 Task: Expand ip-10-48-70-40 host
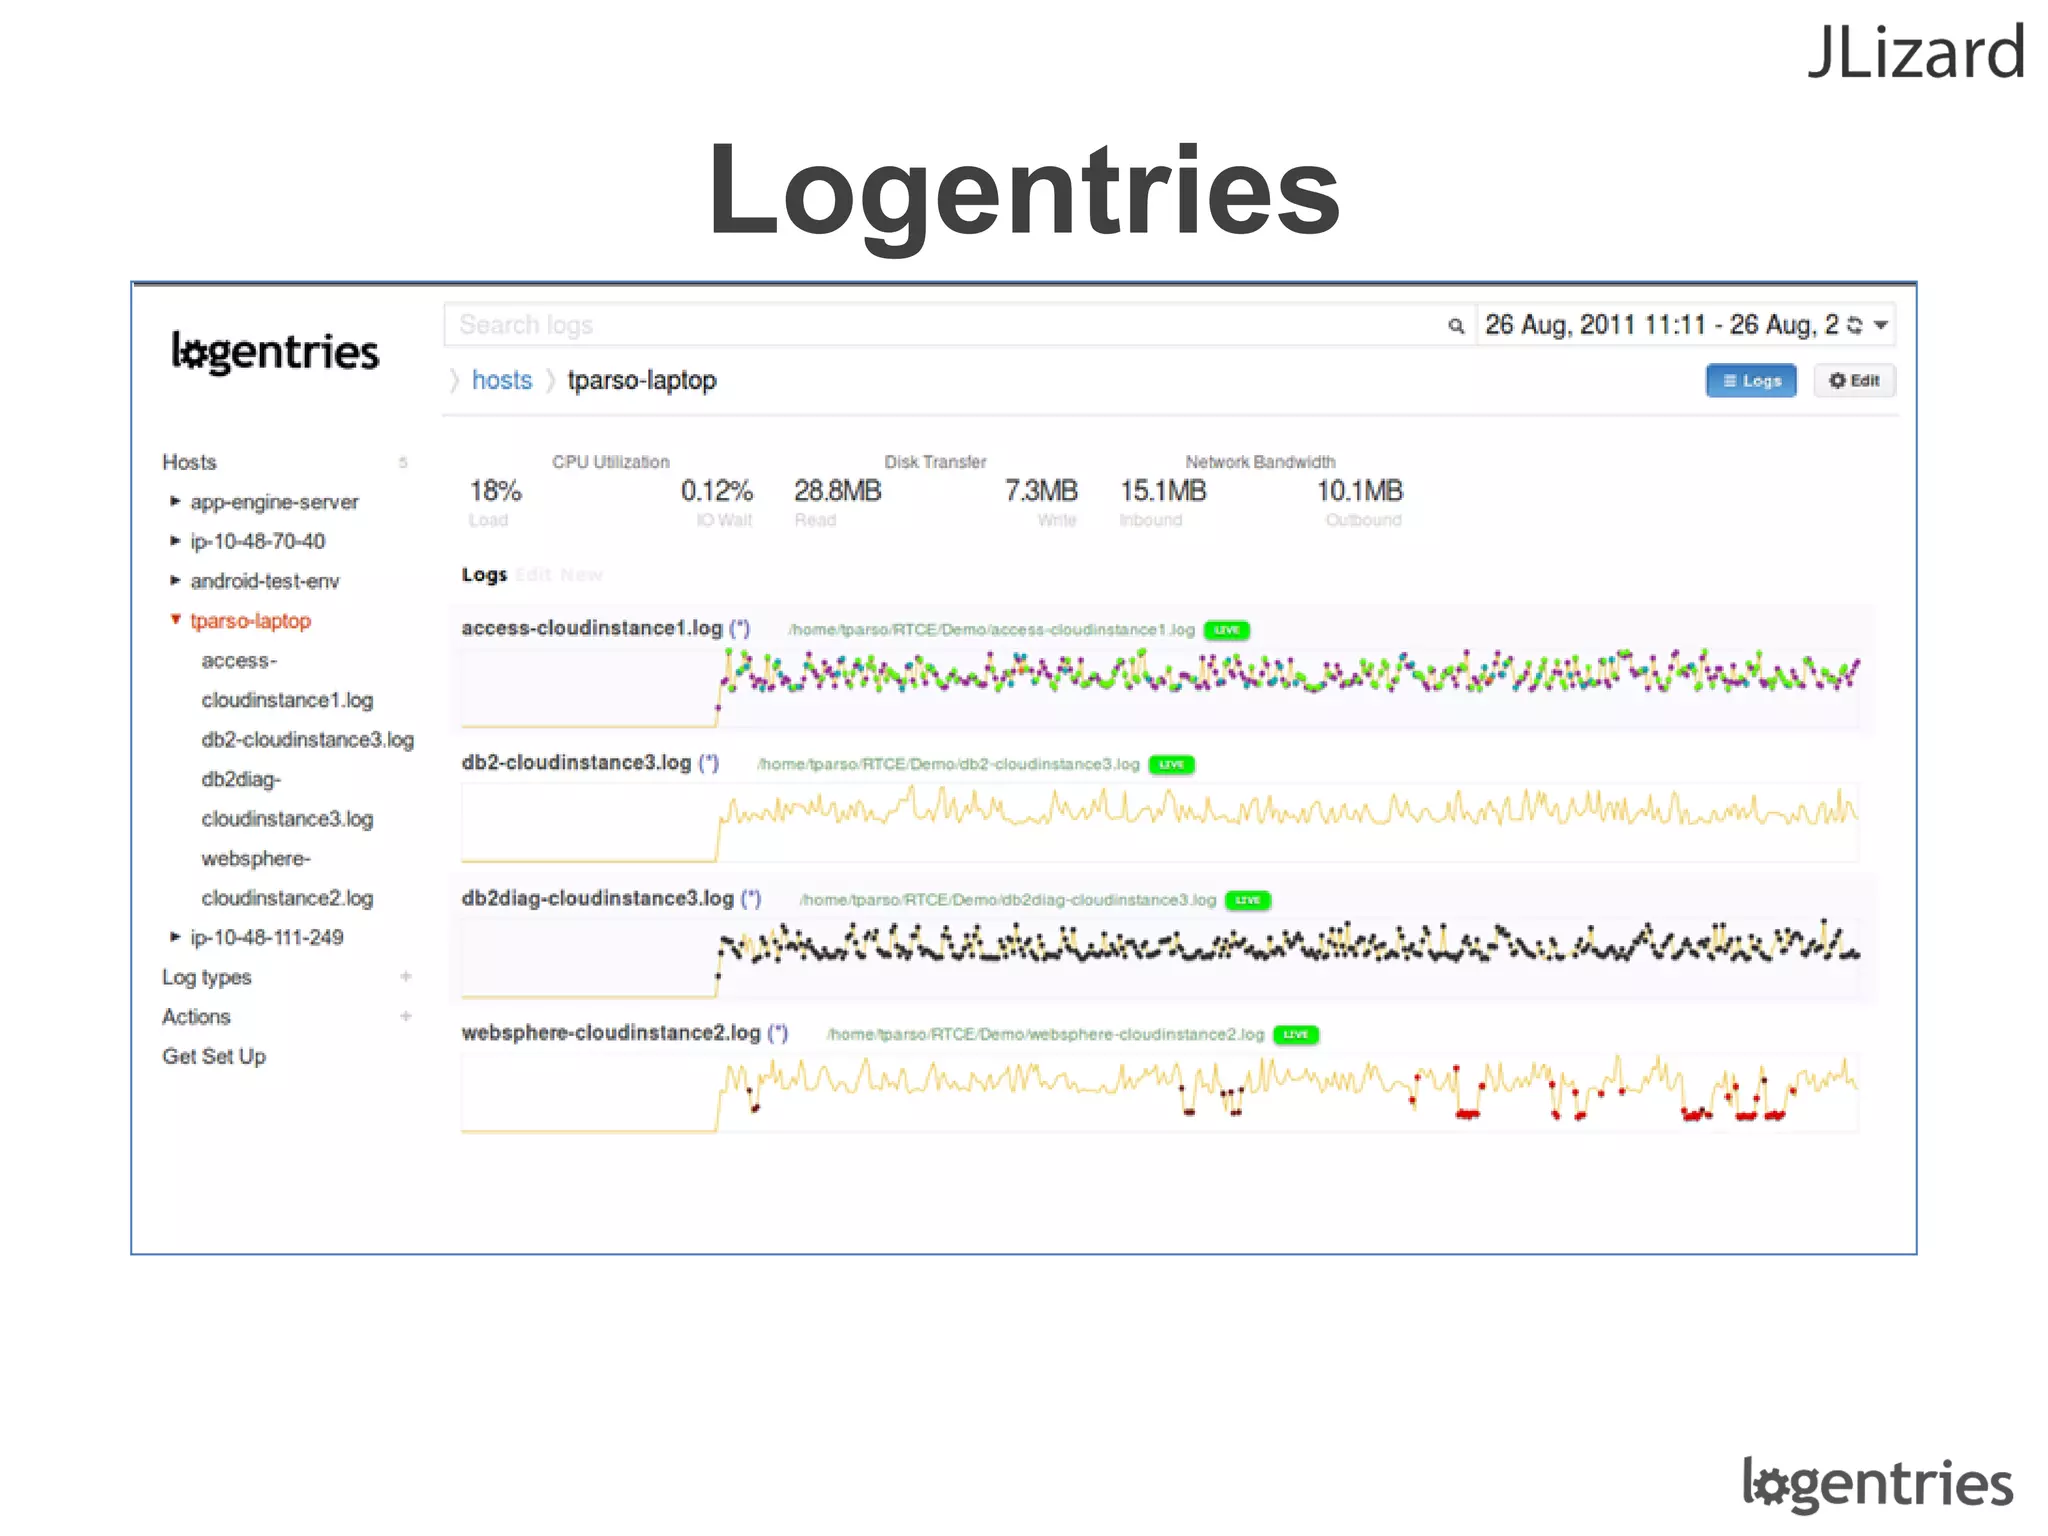pyautogui.click(x=176, y=541)
